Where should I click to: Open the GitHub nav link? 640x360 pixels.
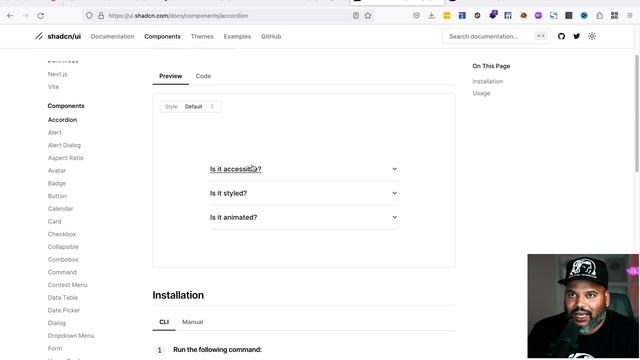coord(271,36)
